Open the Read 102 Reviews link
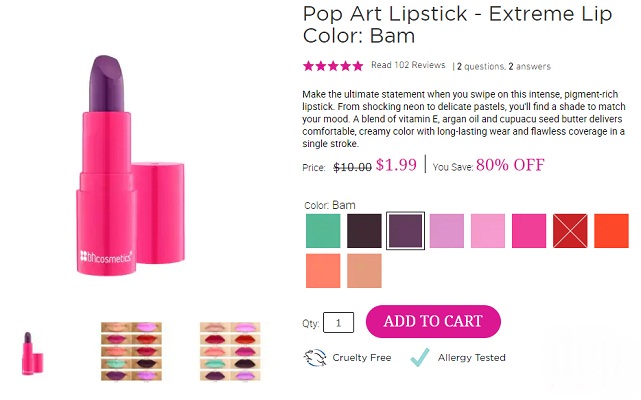Screen dimensions: 641x400 [x=408, y=66]
